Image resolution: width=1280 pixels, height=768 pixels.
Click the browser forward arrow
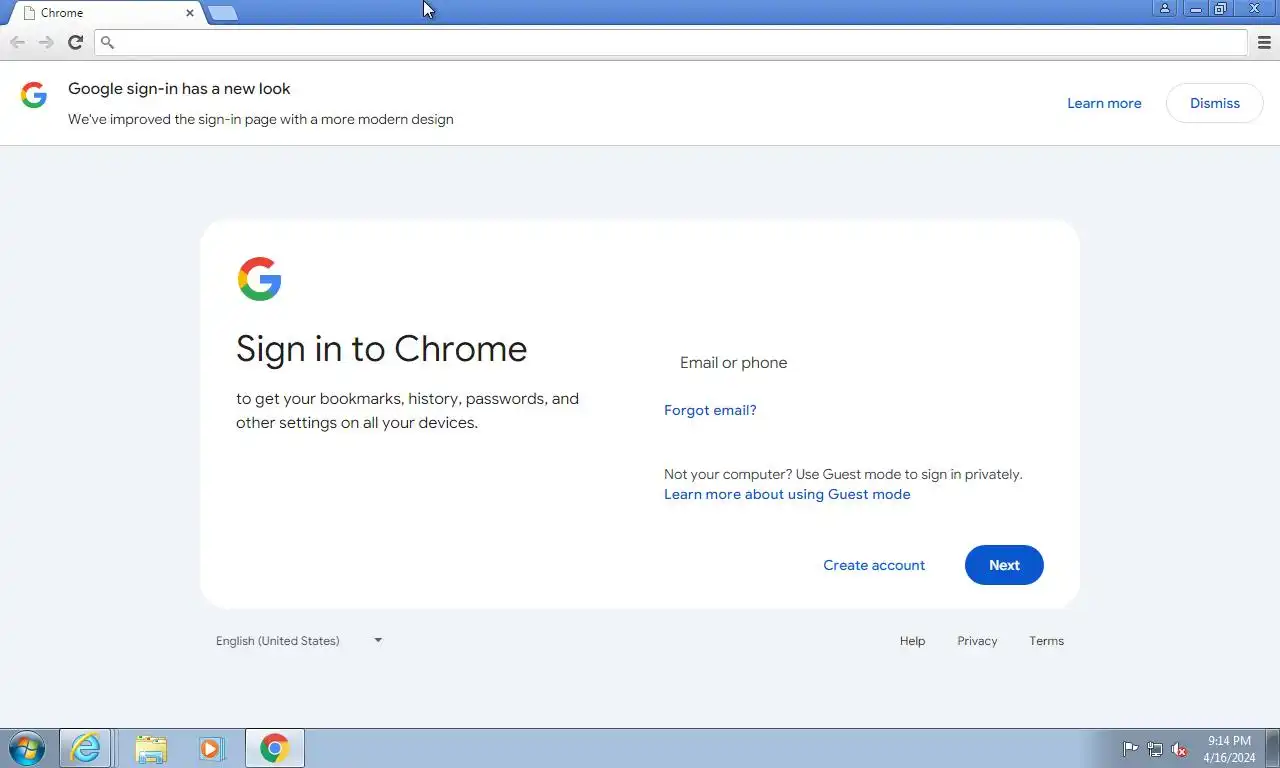point(46,42)
